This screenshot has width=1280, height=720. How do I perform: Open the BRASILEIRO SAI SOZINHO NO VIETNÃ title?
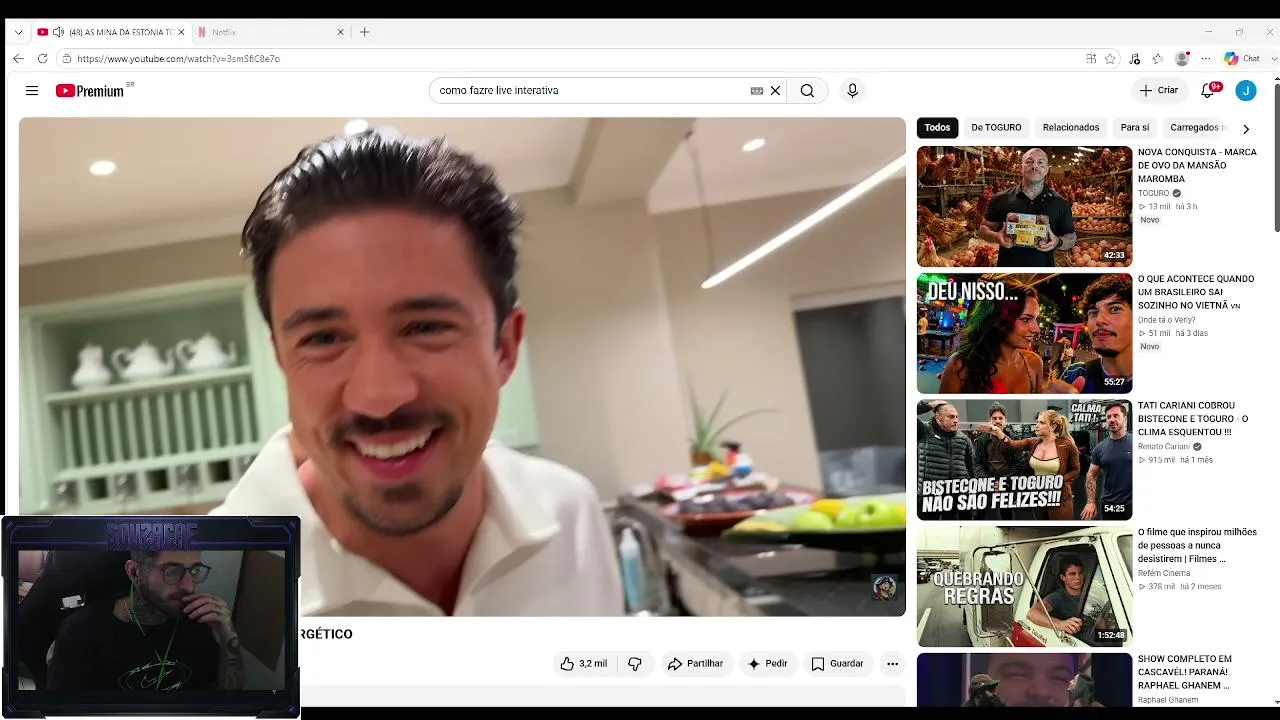[x=1196, y=292]
